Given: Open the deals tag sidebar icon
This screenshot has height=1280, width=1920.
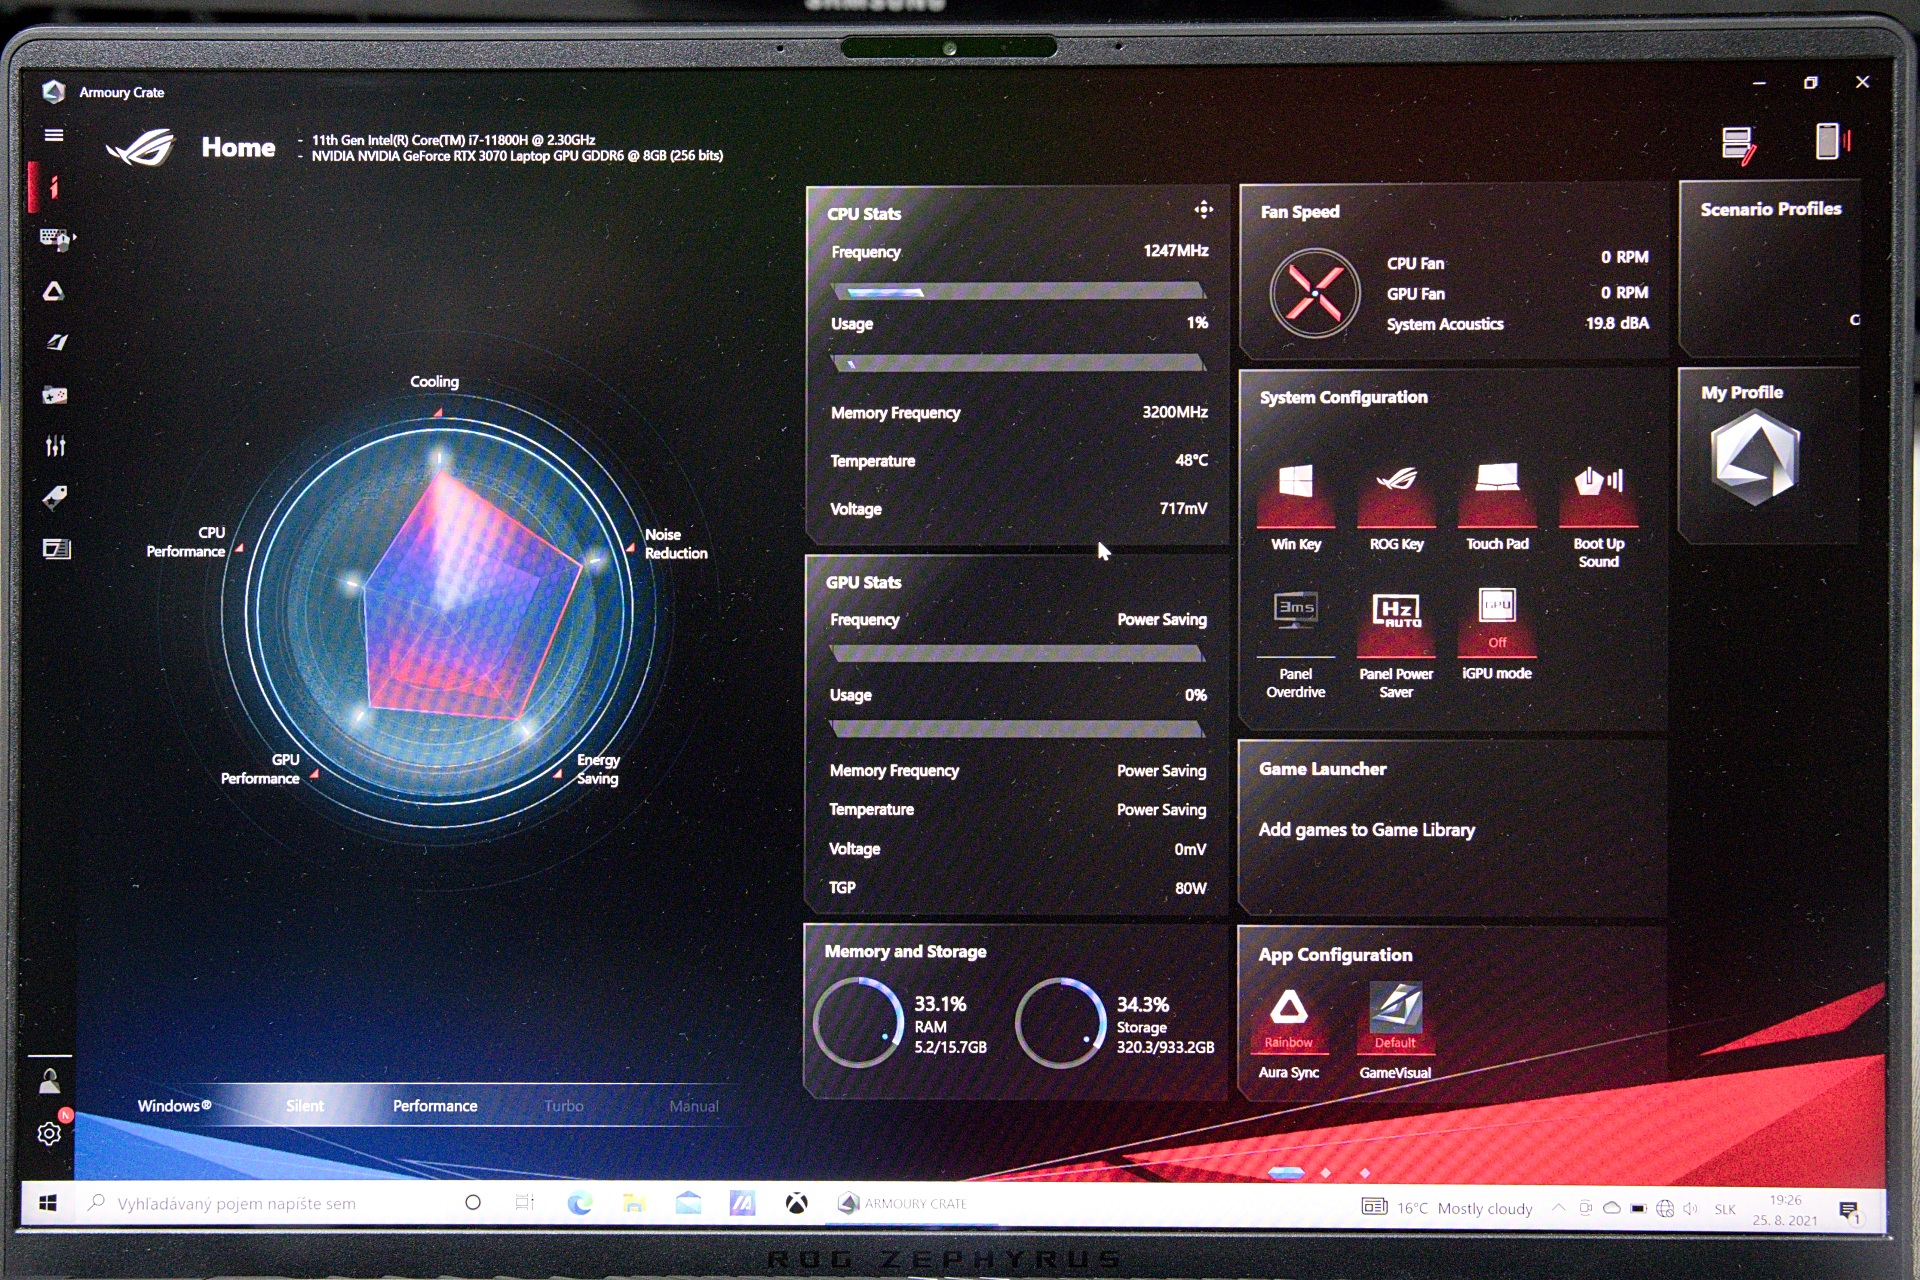Looking at the screenshot, I should tap(55, 497).
